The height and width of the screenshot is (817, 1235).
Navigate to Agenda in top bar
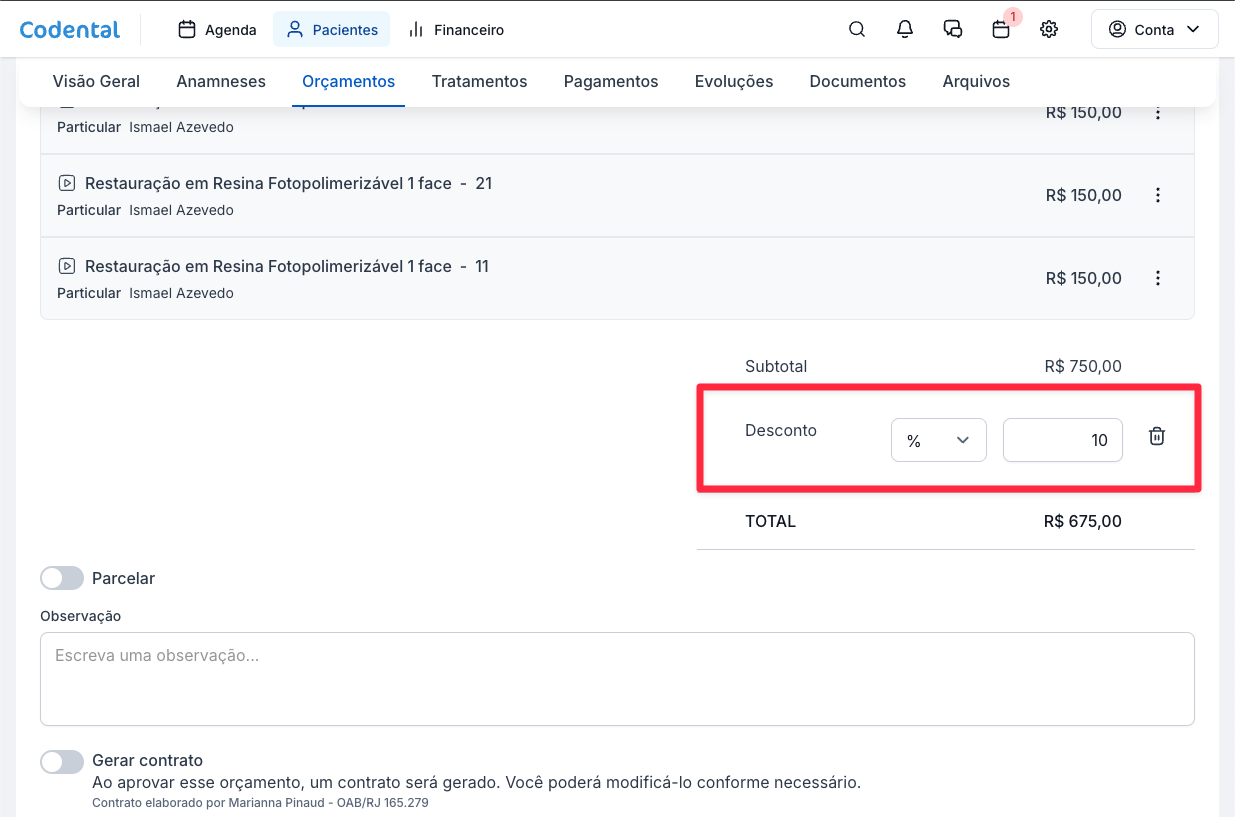click(217, 30)
